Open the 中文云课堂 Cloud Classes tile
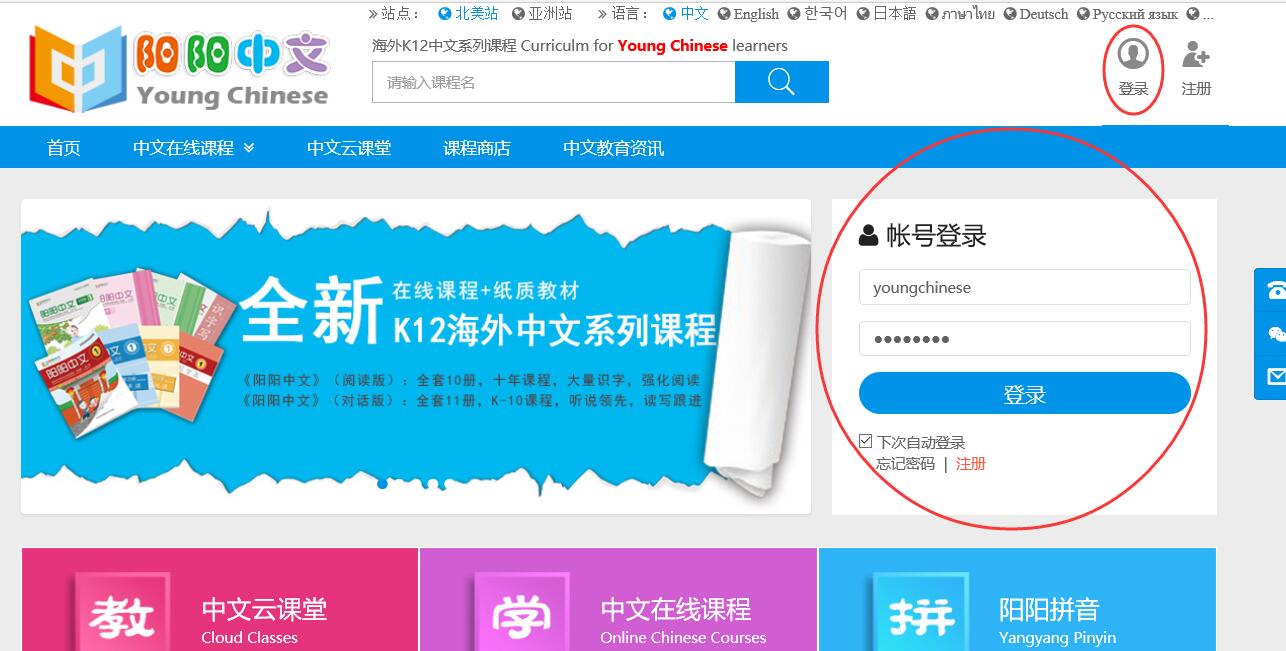The height and width of the screenshot is (651, 1286). coord(219,600)
